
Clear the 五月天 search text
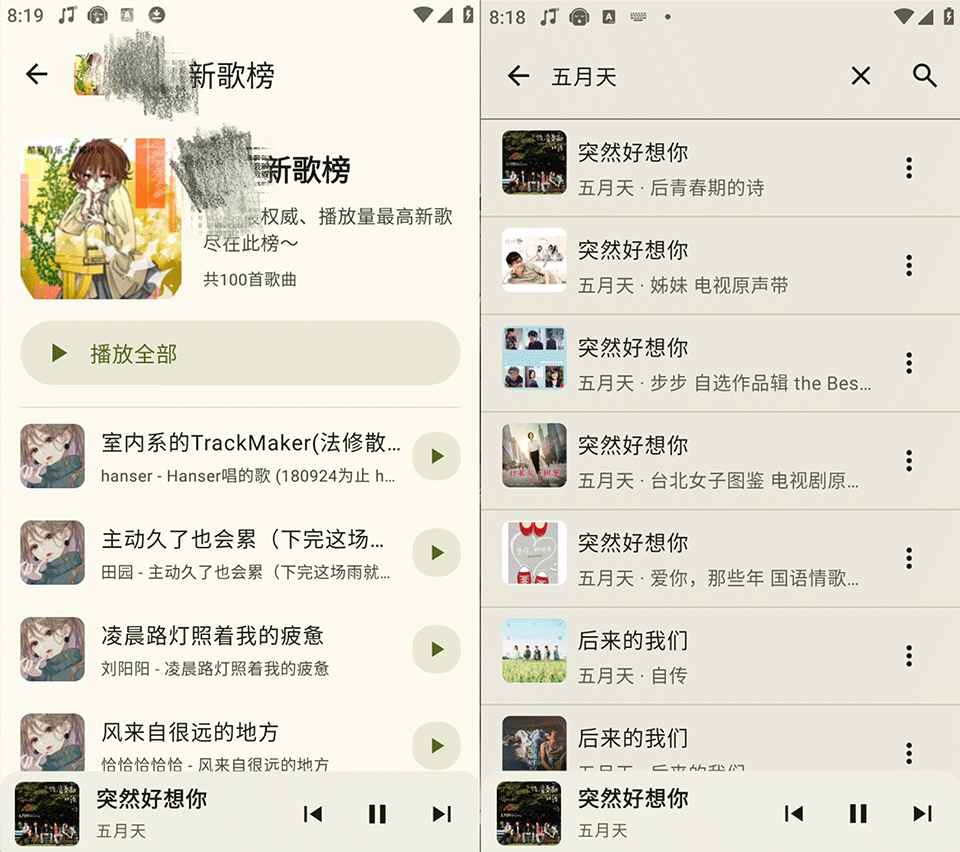(860, 76)
